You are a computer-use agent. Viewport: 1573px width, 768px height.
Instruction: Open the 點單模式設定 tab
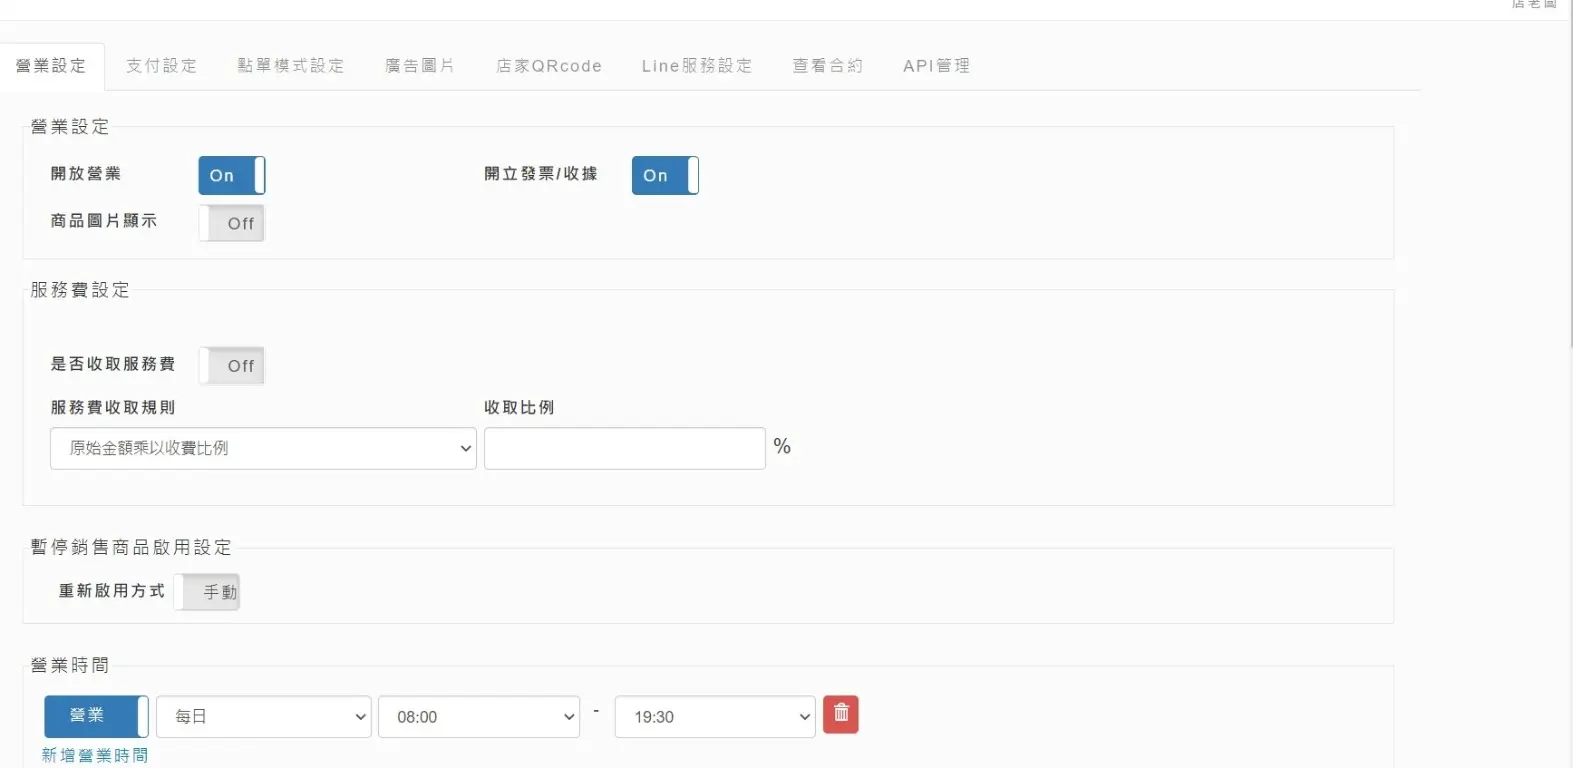290,66
